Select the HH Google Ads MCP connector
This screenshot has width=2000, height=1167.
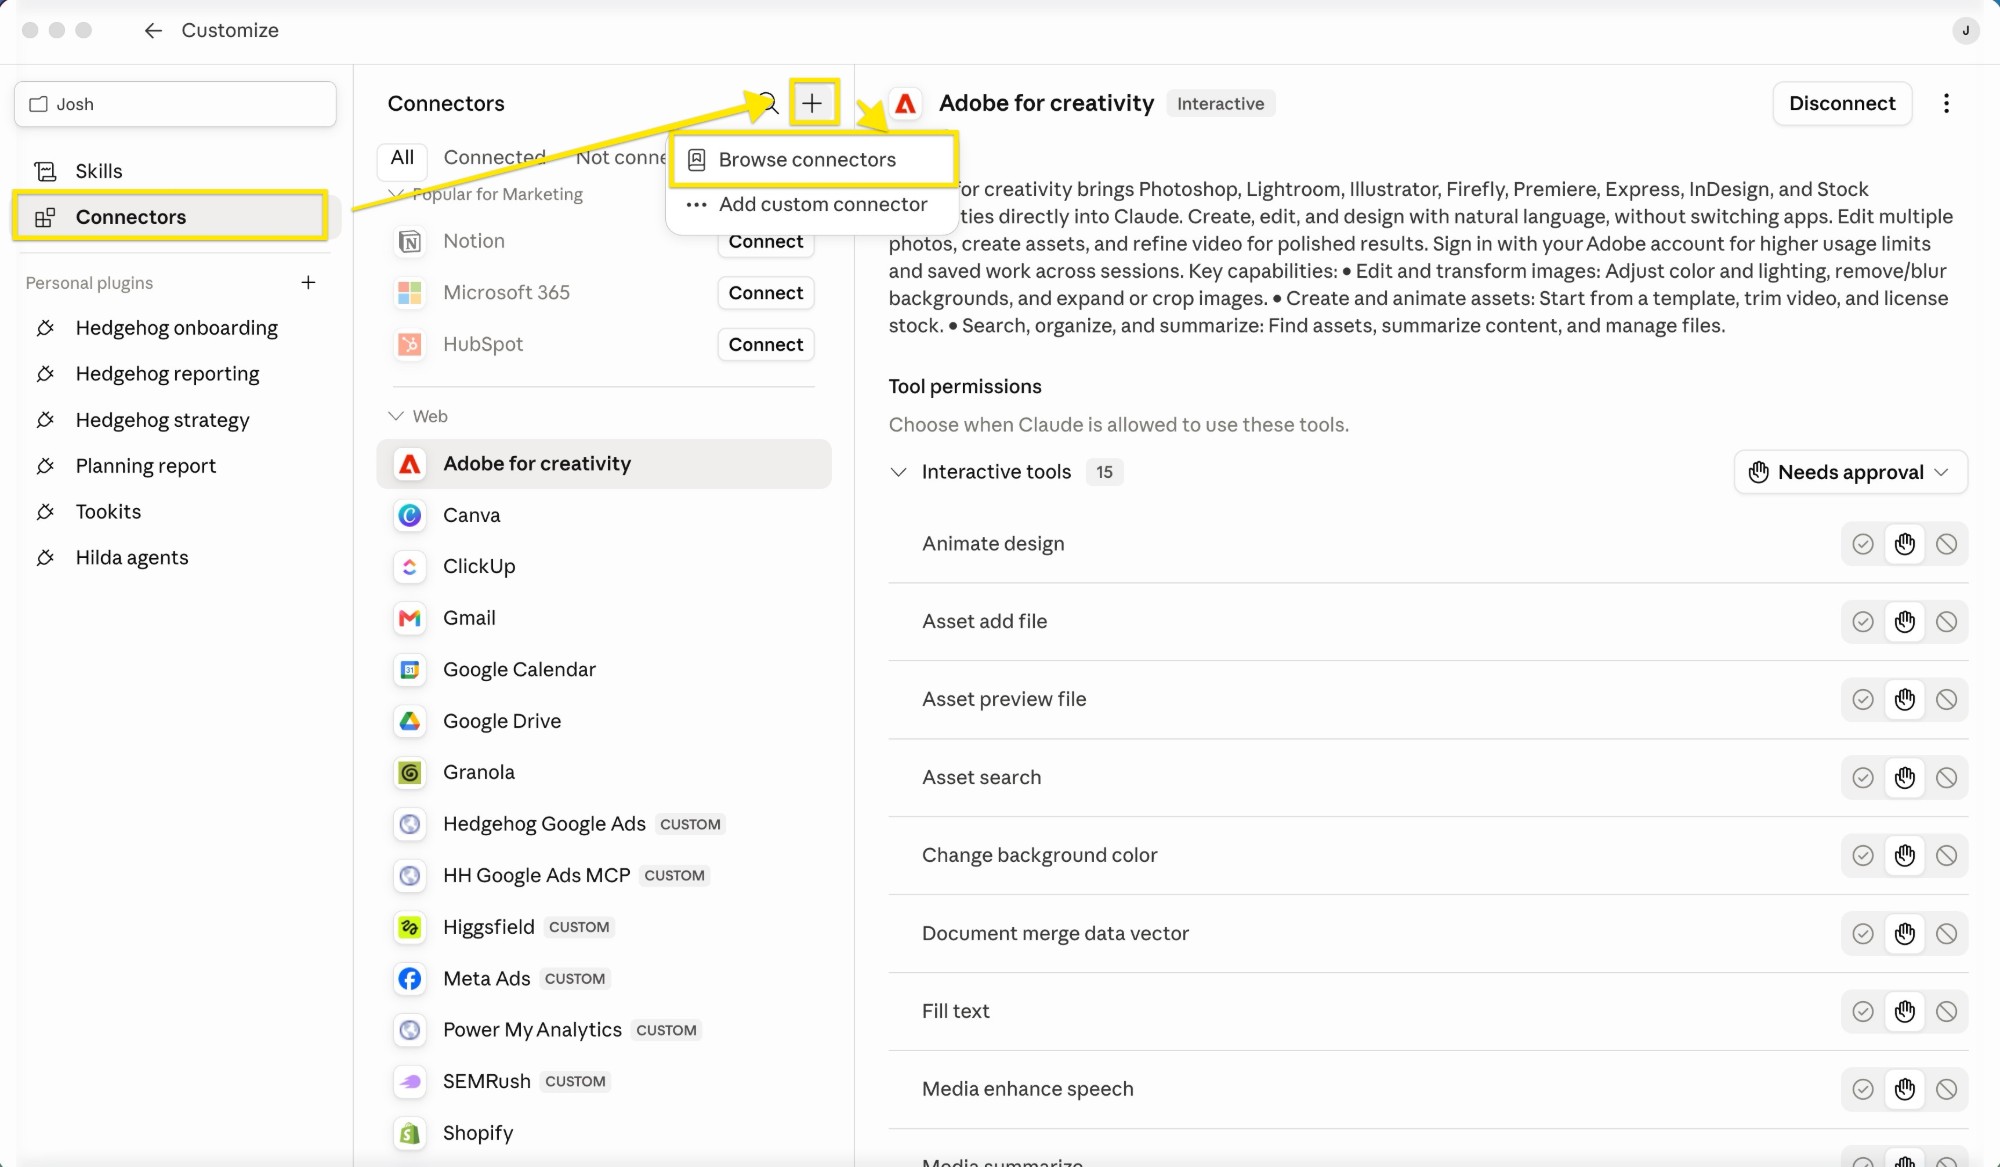[x=604, y=876]
